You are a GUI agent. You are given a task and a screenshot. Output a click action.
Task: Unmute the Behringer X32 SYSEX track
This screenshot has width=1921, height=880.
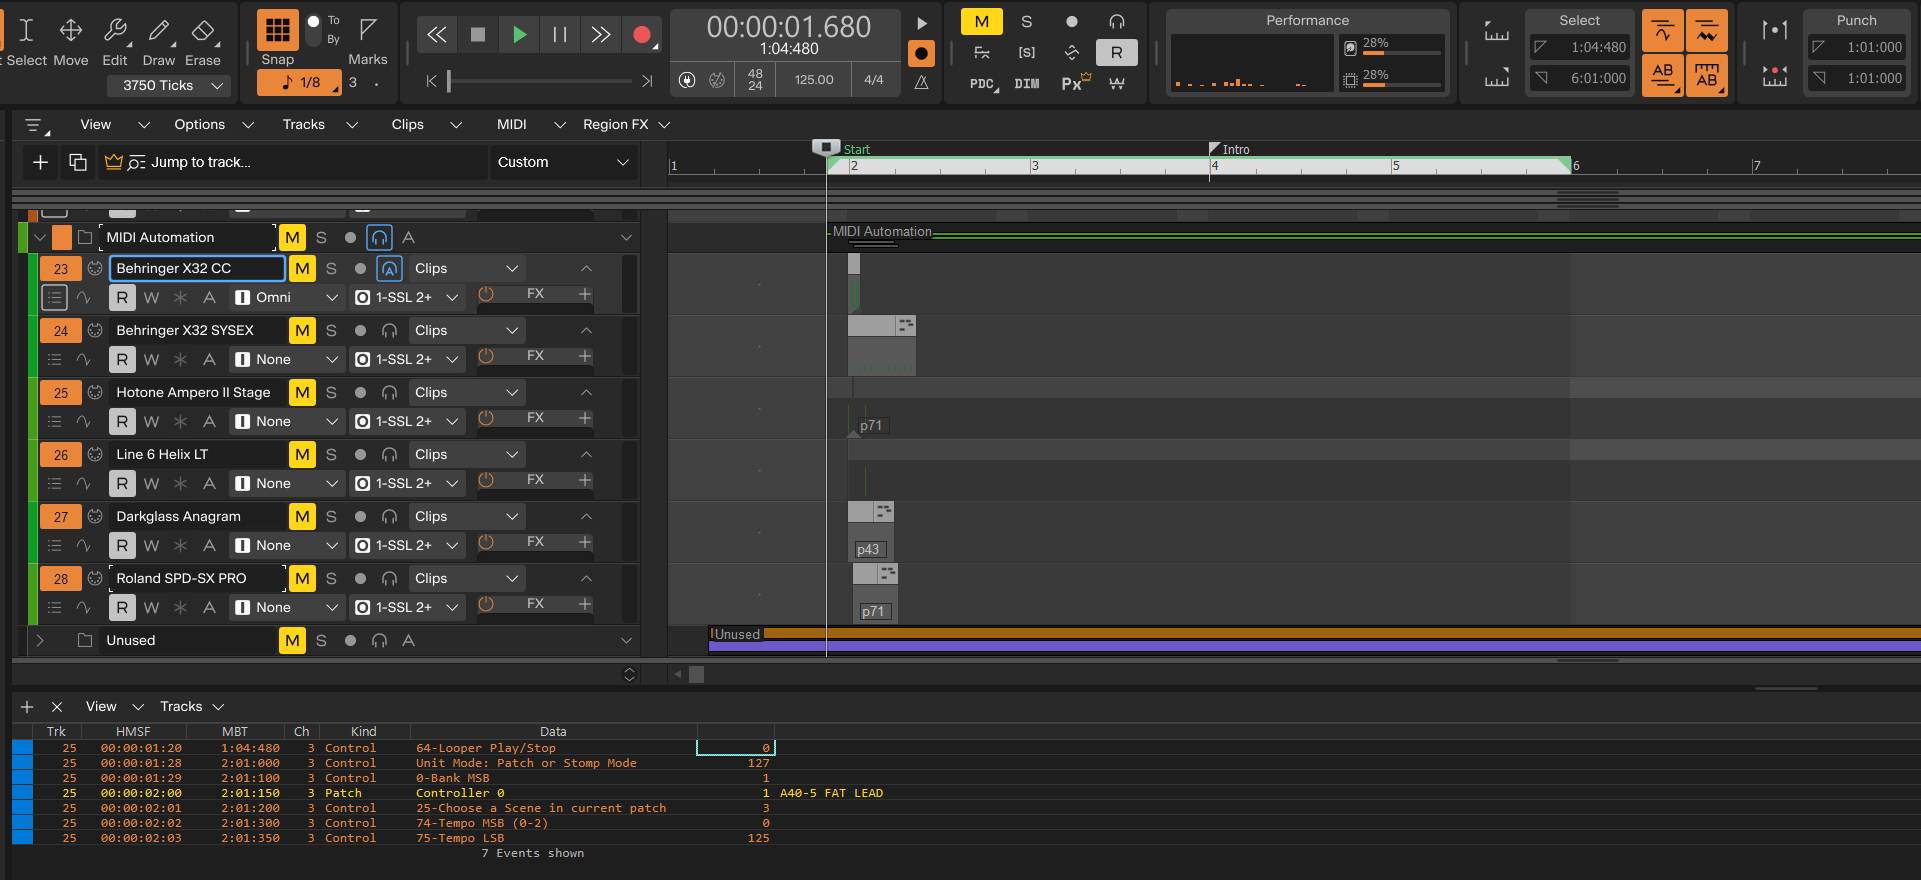[x=302, y=330]
